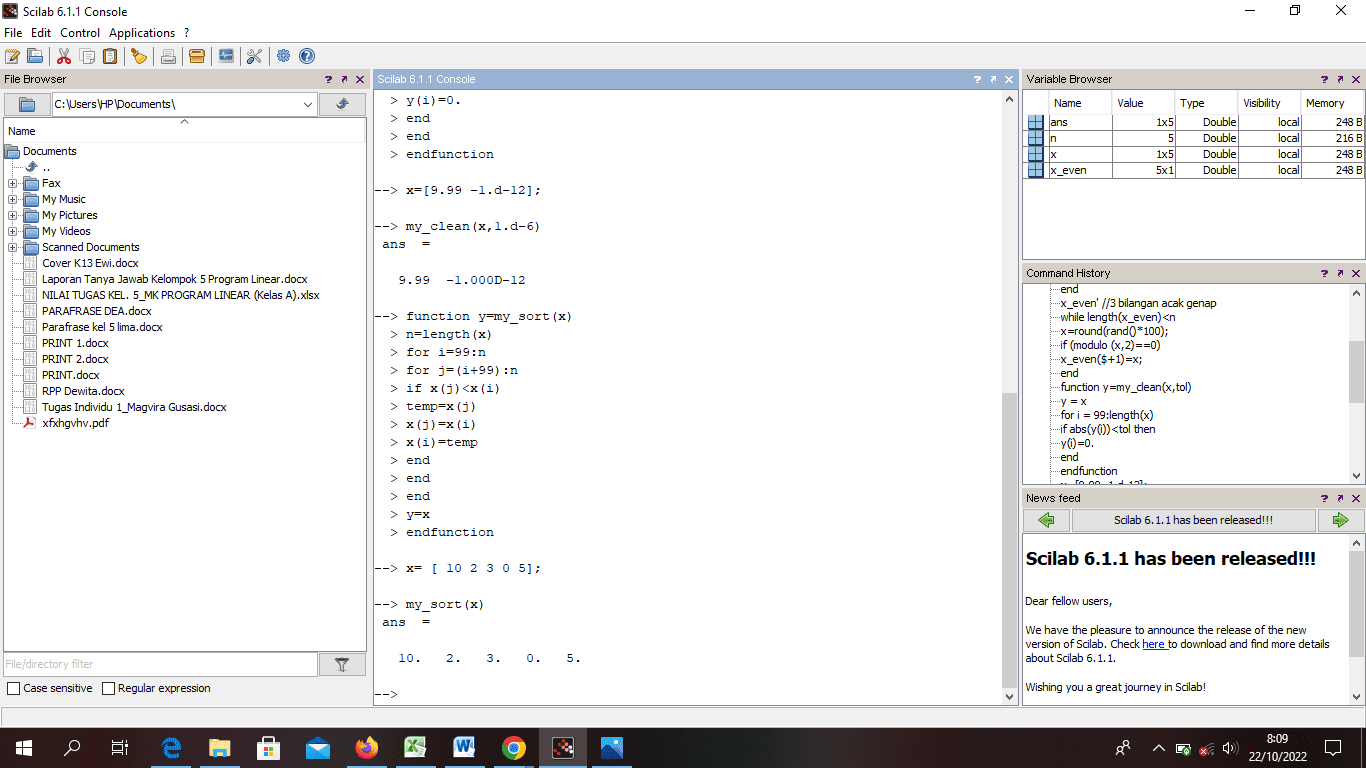Open the Edit menu
The width and height of the screenshot is (1366, 768).
click(x=41, y=33)
